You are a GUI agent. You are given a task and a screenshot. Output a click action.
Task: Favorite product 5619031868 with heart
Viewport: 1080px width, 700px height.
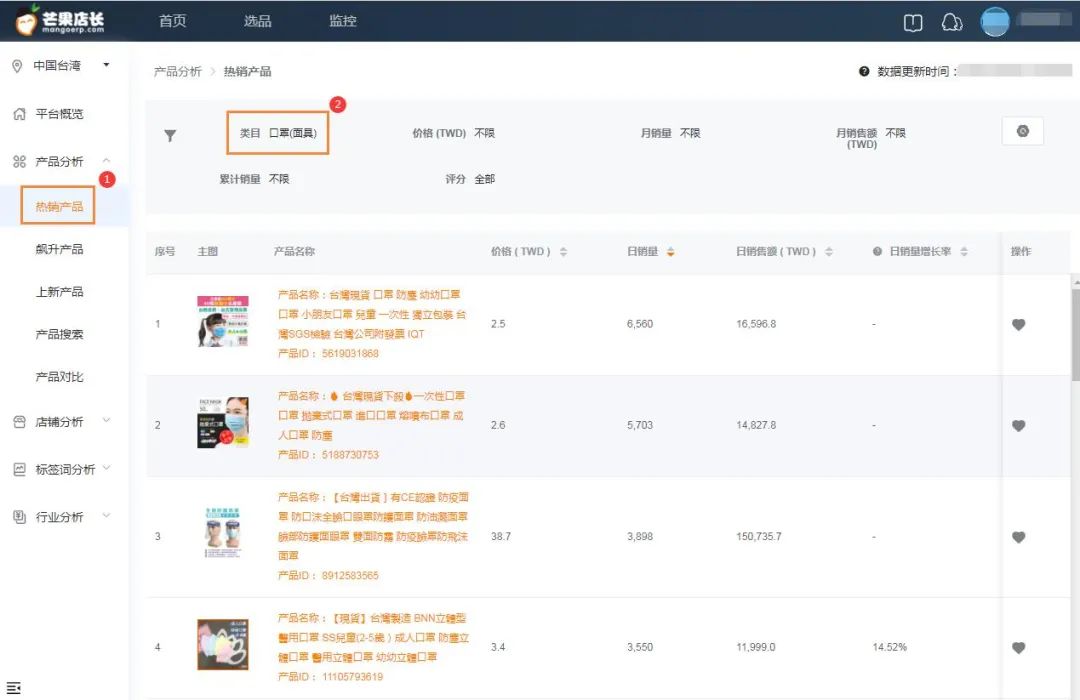pyautogui.click(x=1019, y=325)
